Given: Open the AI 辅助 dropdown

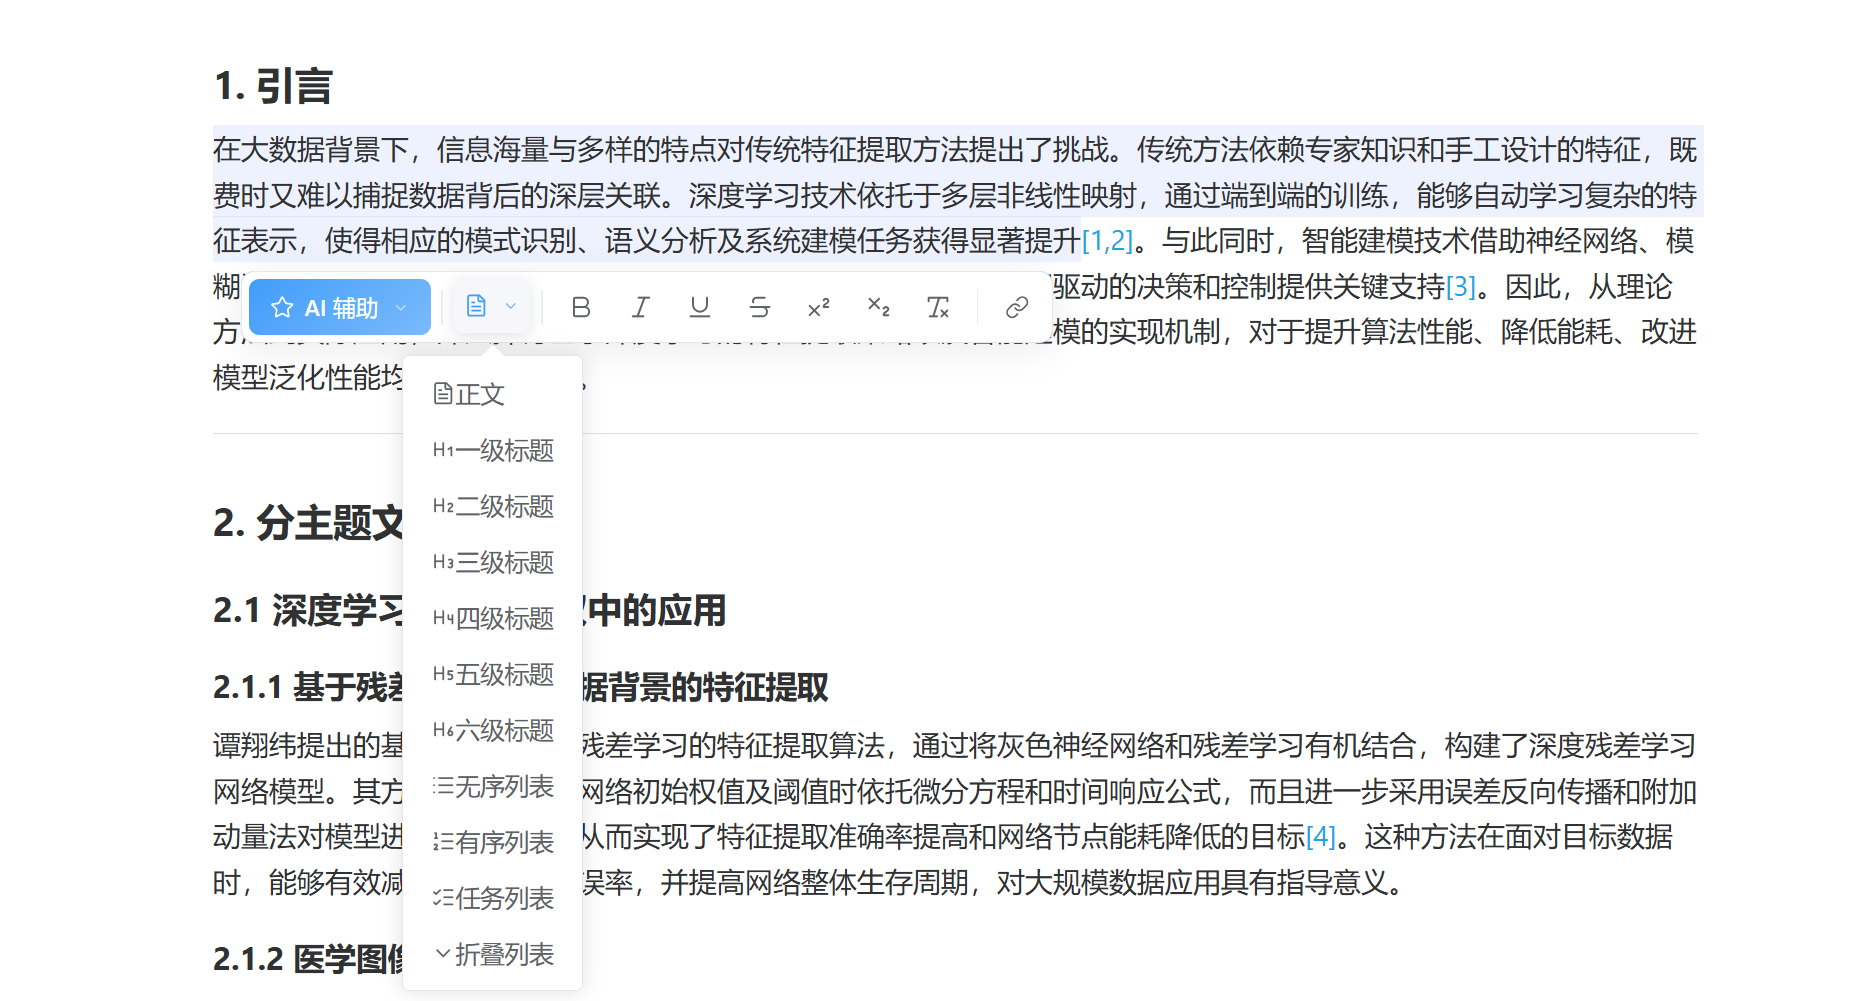Looking at the screenshot, I should pyautogui.click(x=340, y=307).
